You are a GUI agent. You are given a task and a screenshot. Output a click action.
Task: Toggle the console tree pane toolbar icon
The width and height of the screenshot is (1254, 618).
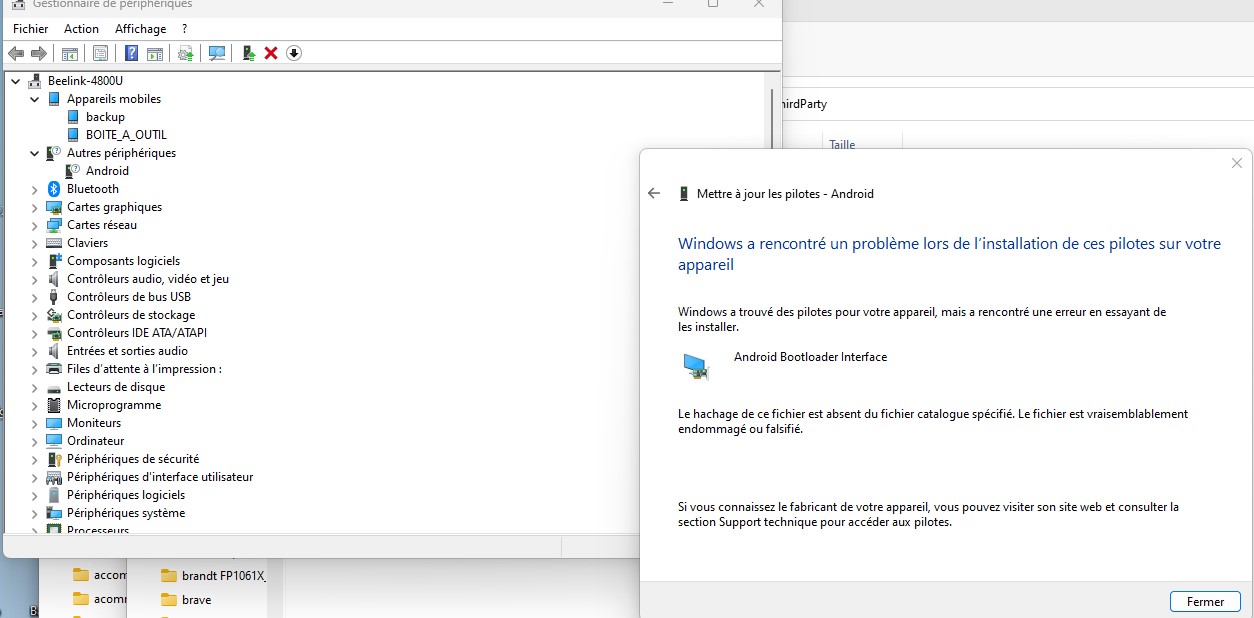coord(70,53)
